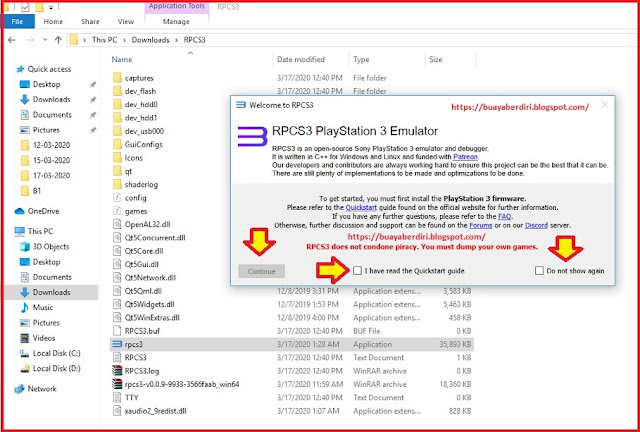The height and width of the screenshot is (432, 640).
Task: Select the GuiConfigs folder icon
Action: click(117, 145)
